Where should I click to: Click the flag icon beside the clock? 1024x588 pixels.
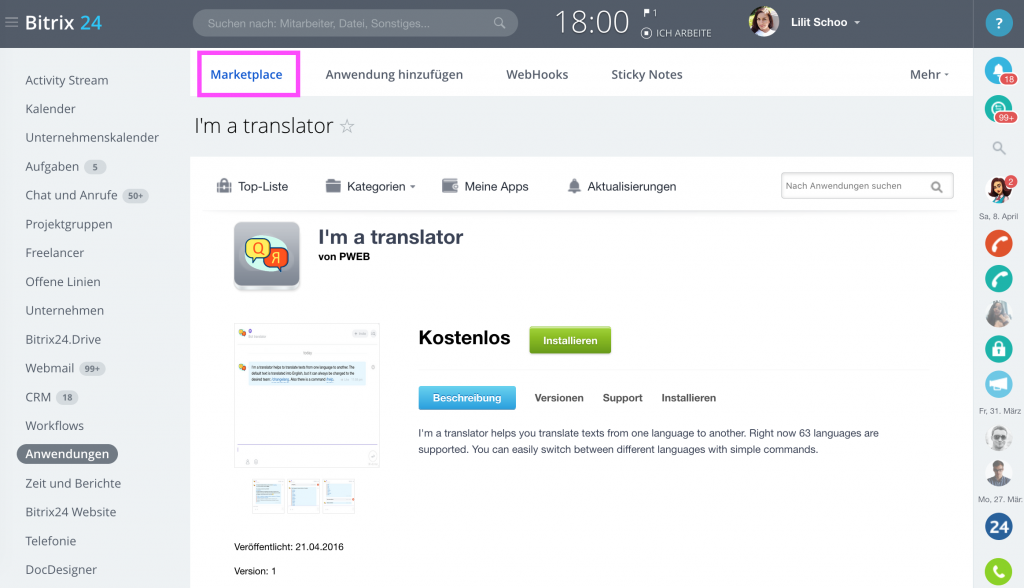coord(647,12)
